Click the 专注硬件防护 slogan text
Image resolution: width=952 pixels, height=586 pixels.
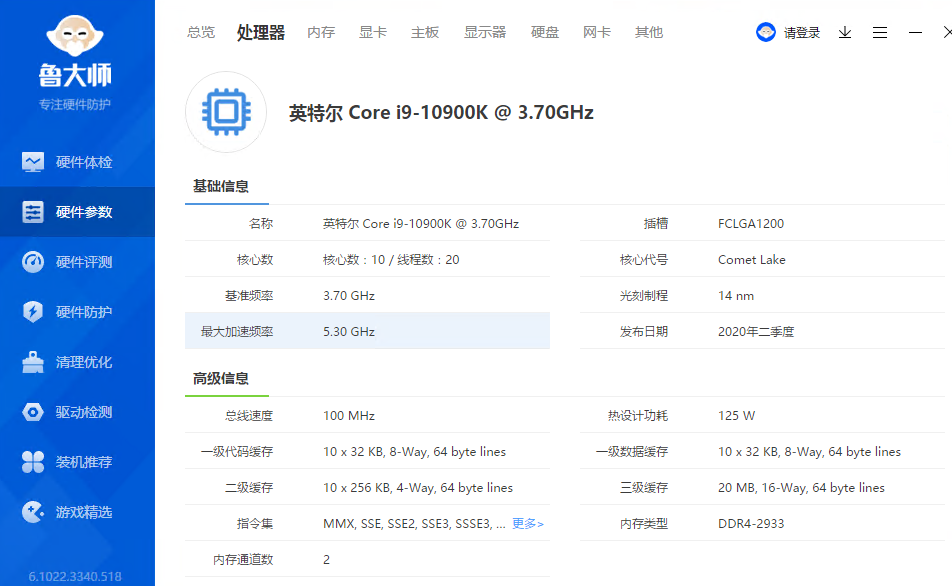[x=75, y=104]
